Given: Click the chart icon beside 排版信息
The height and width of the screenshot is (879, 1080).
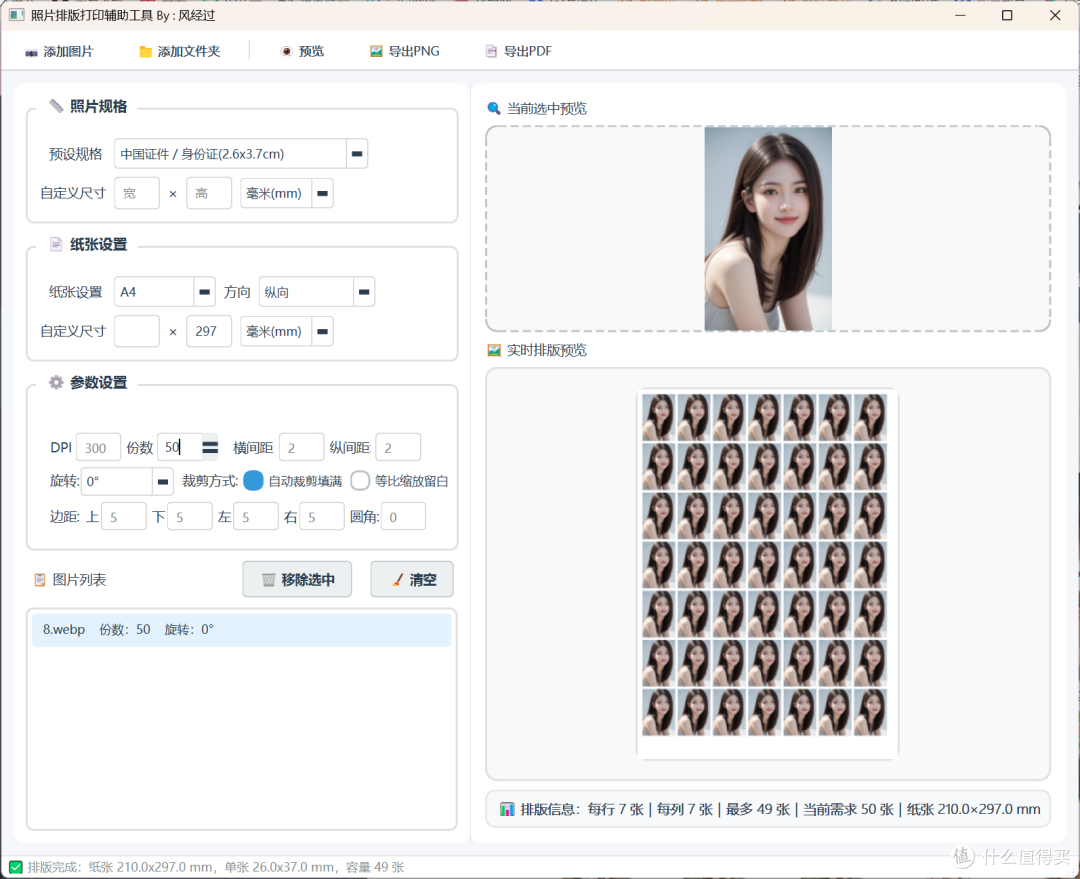Looking at the screenshot, I should [x=508, y=809].
